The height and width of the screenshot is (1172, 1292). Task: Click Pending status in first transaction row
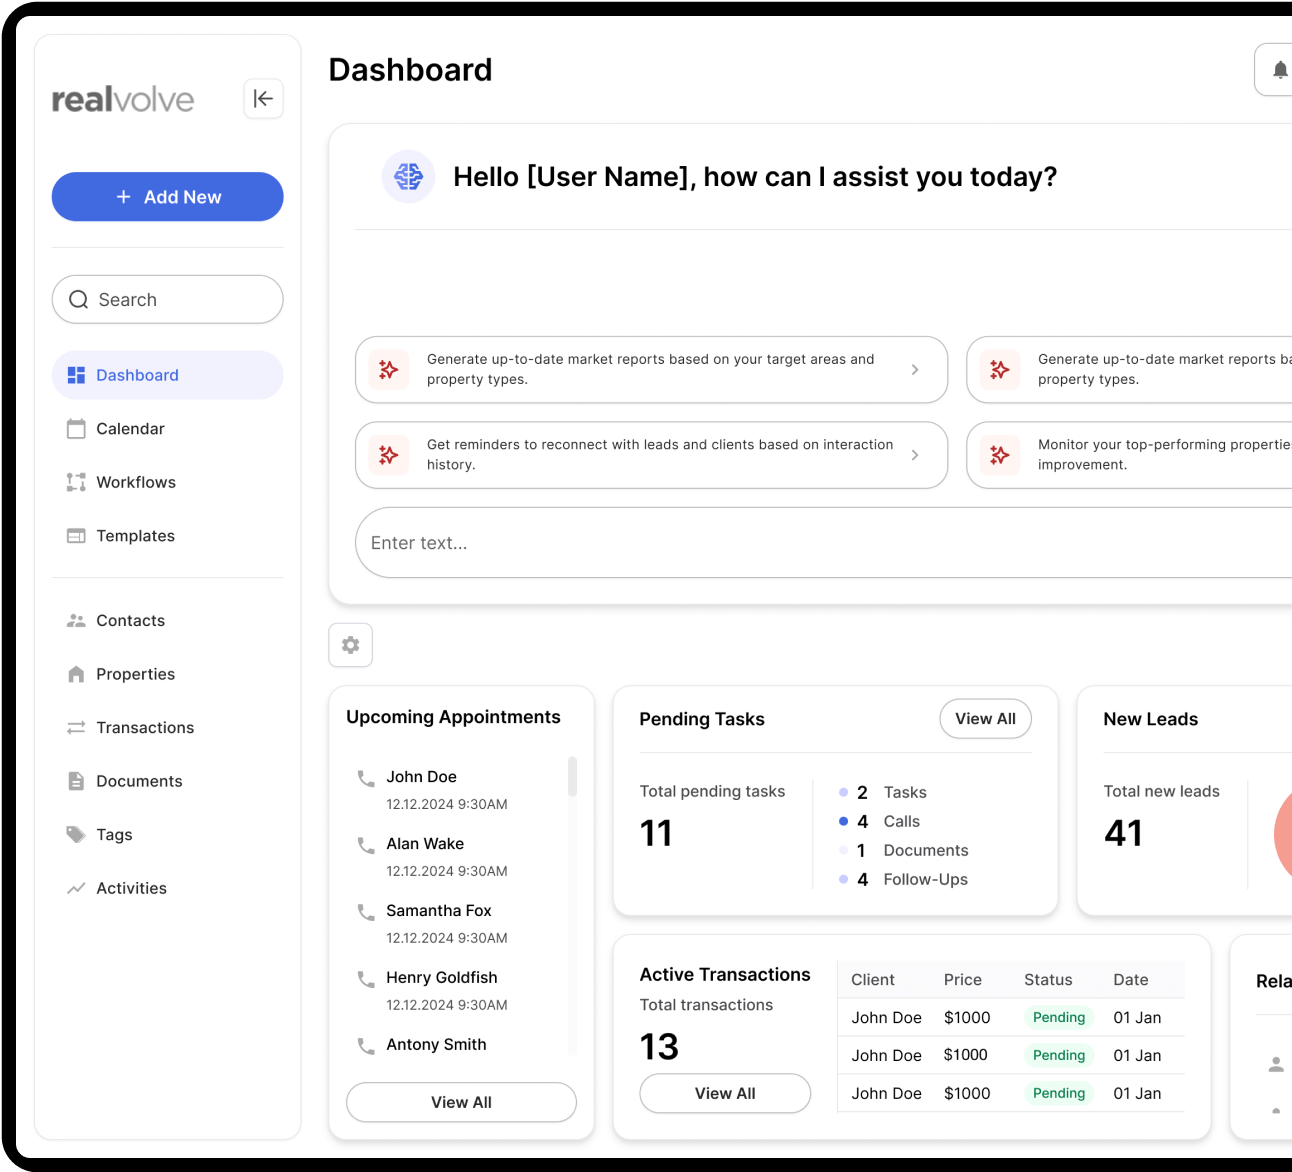[x=1059, y=1017]
